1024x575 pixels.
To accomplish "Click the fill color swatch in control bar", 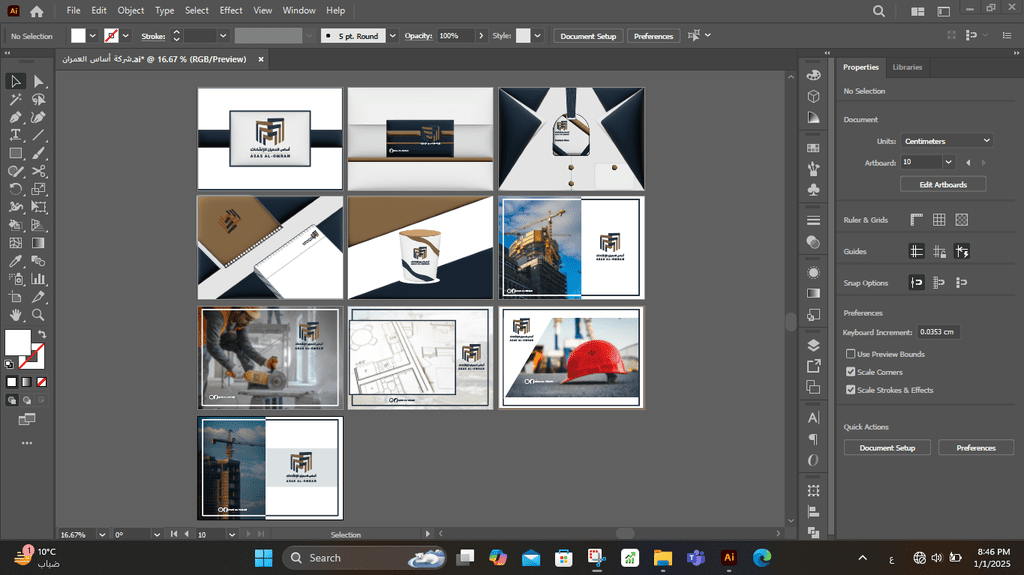I will (78, 36).
